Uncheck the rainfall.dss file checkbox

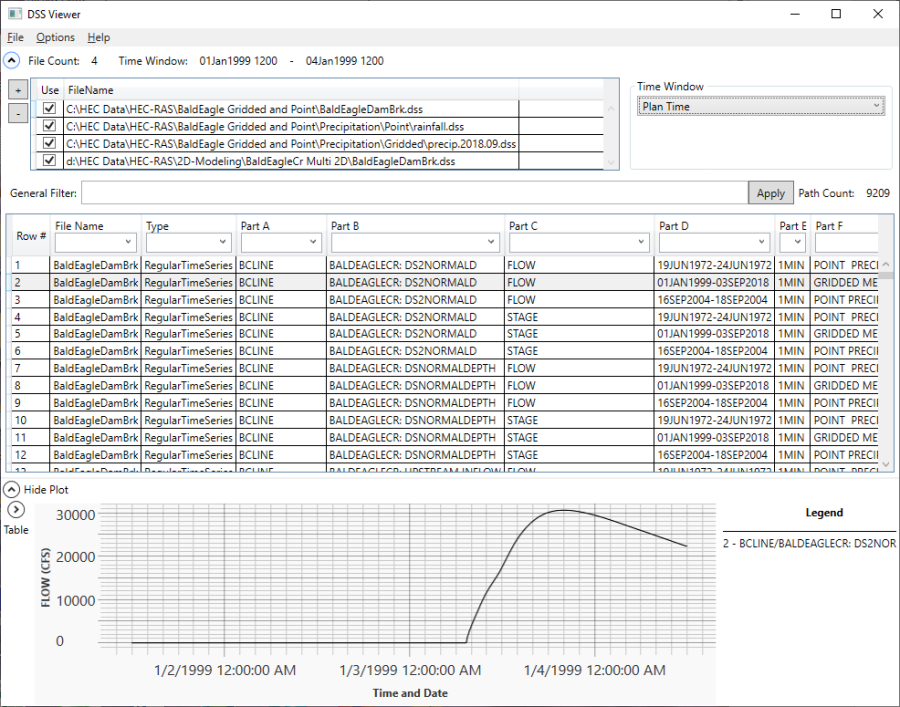click(x=49, y=126)
